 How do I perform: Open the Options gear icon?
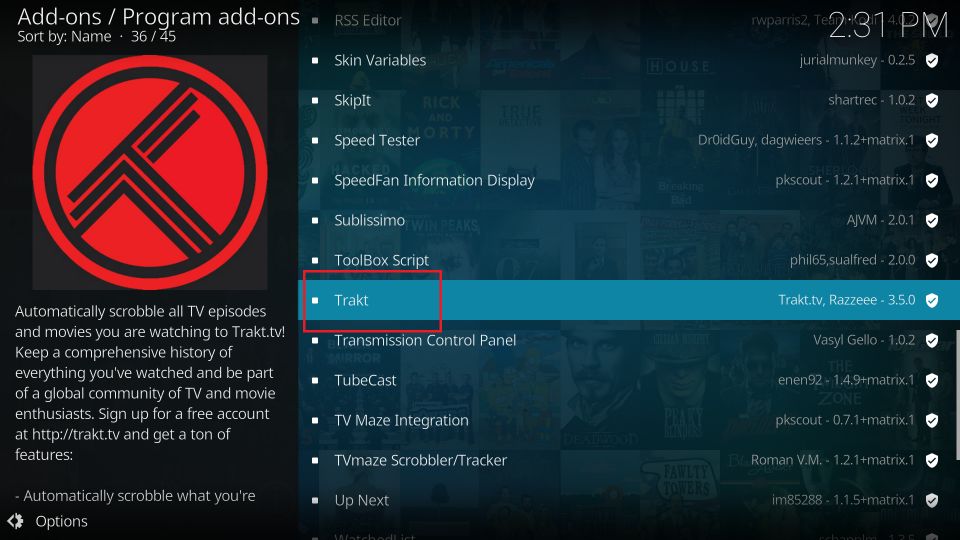[x=15, y=521]
